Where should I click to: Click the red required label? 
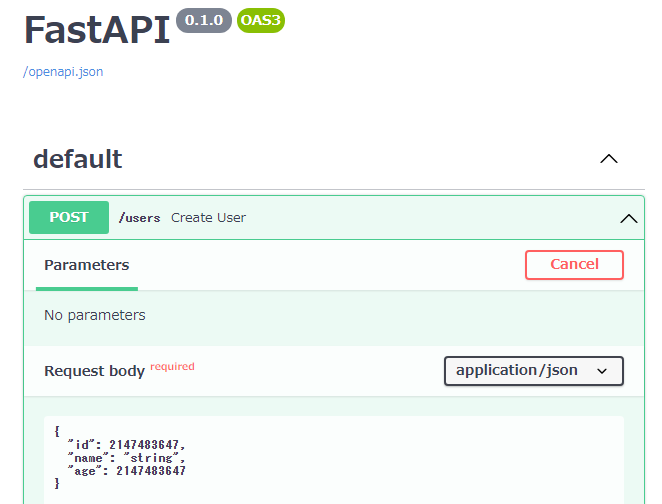(172, 366)
